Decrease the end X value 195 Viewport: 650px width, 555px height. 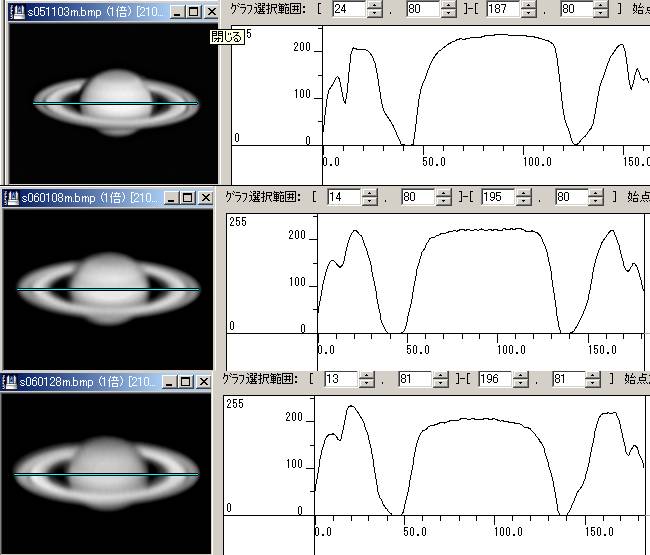(x=524, y=201)
